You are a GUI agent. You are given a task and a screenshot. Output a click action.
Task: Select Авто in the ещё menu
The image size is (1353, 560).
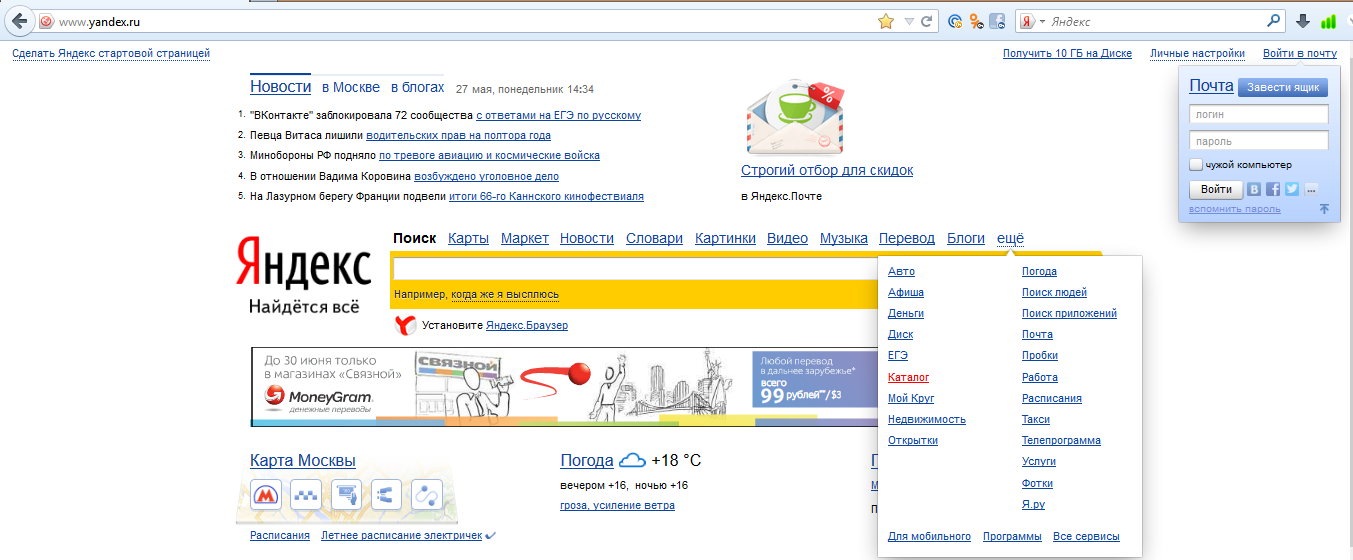pos(901,271)
